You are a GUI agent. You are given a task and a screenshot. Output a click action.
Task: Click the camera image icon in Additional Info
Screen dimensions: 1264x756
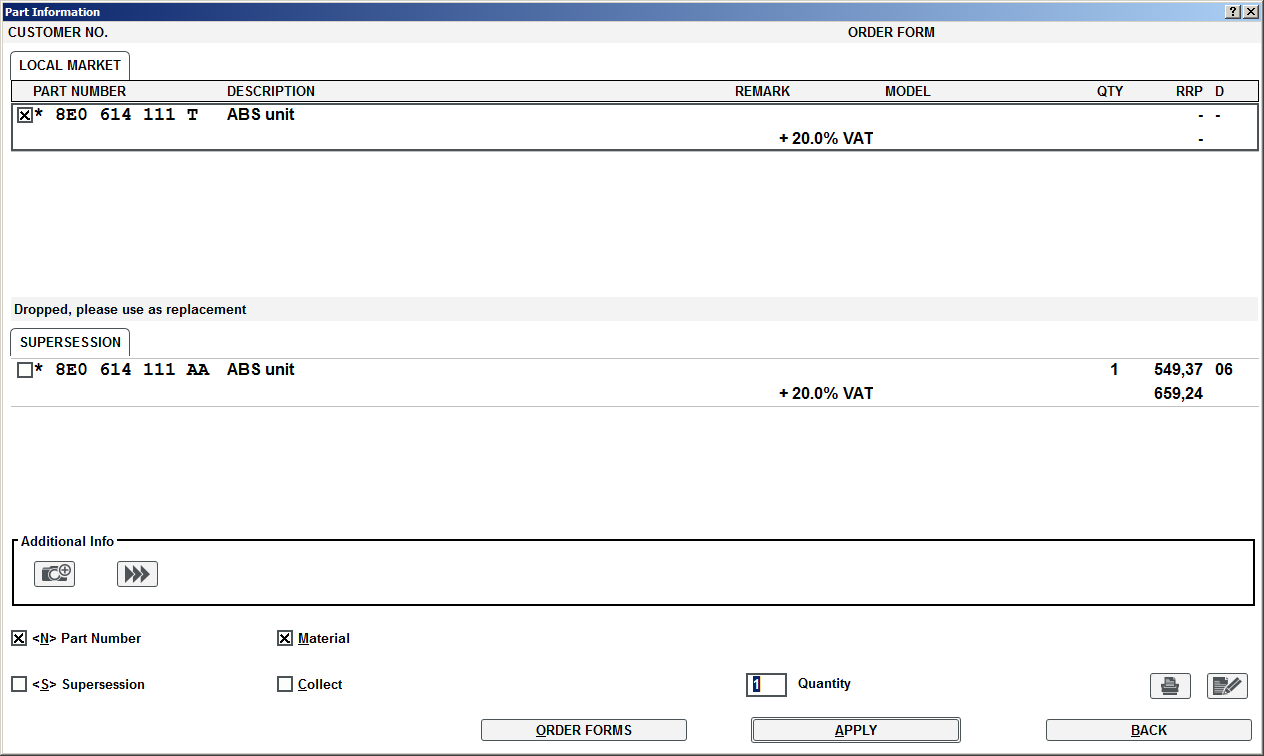coord(54,574)
